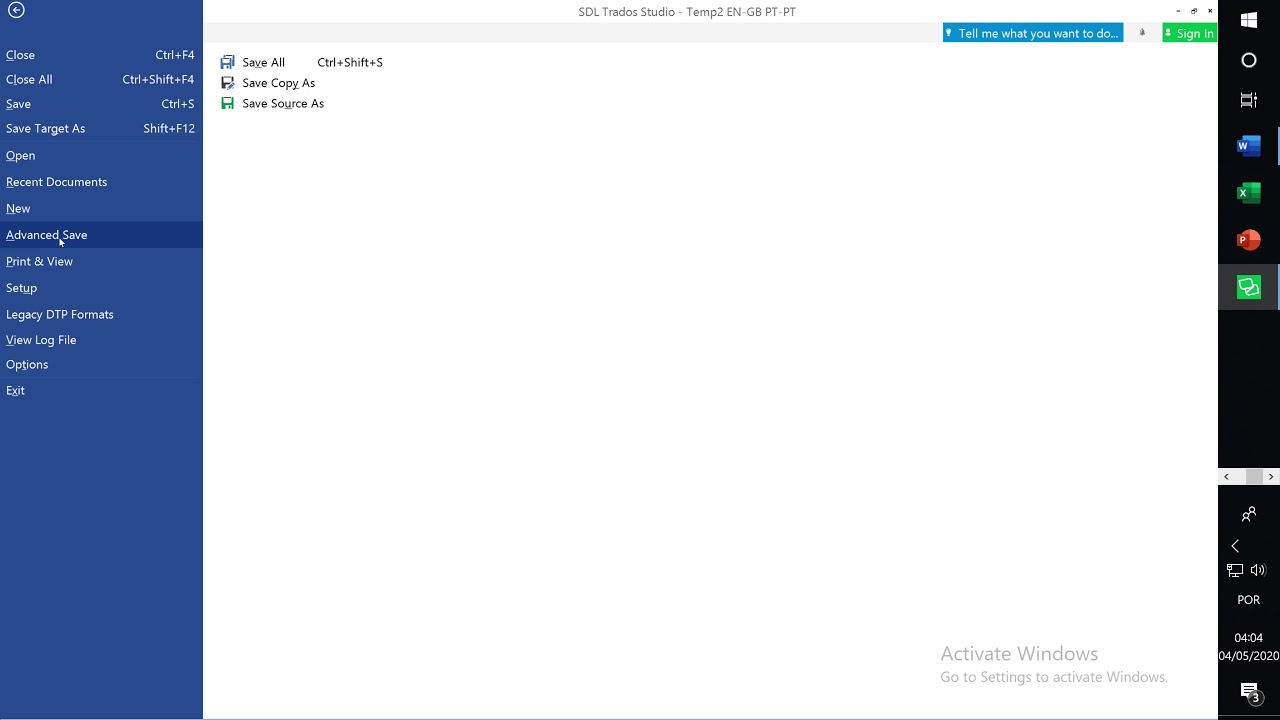Open Print & View section
The height and width of the screenshot is (720, 1280).
click(100, 261)
